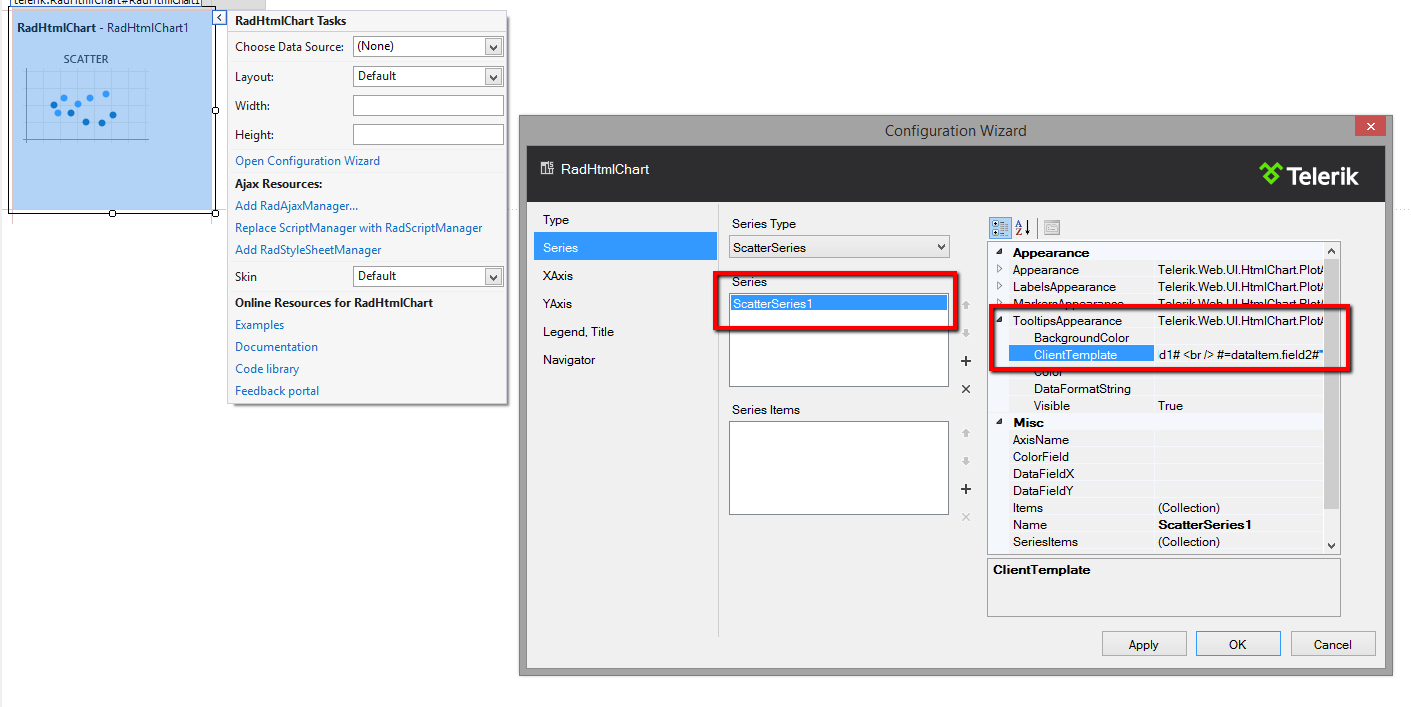Viewport: 1411px width, 707px height.
Task: Click the scatter chart preview thumbnail
Action: pos(87,105)
